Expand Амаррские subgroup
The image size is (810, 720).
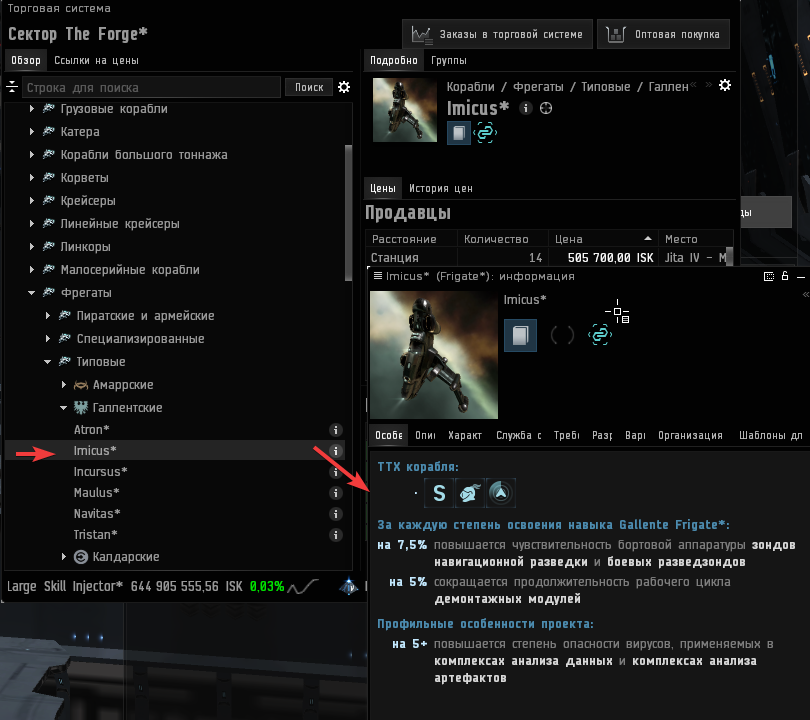(64, 384)
